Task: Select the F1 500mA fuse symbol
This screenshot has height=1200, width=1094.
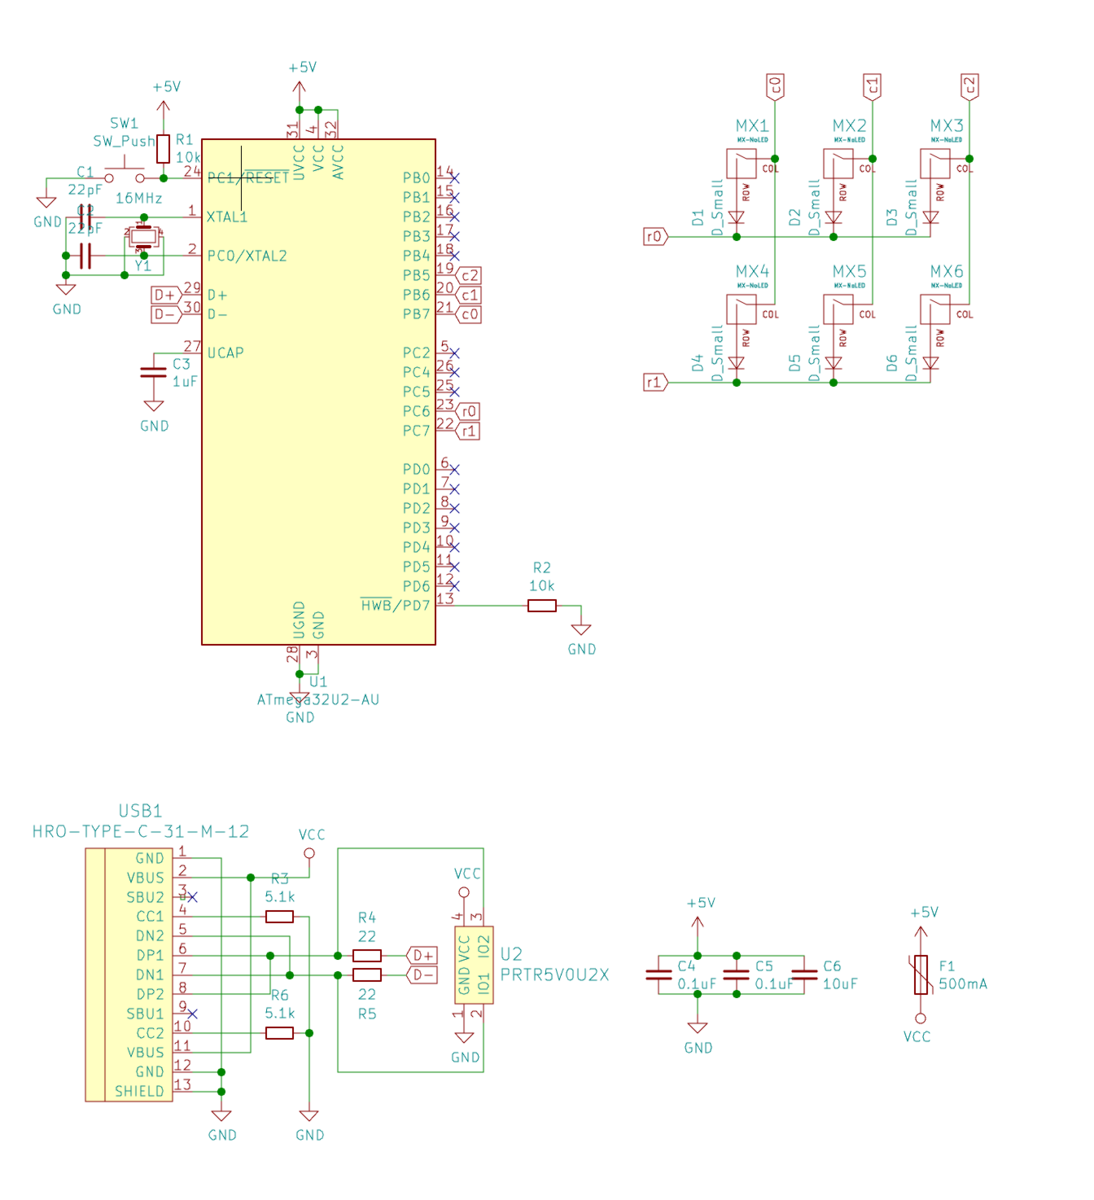Action: 921,975
